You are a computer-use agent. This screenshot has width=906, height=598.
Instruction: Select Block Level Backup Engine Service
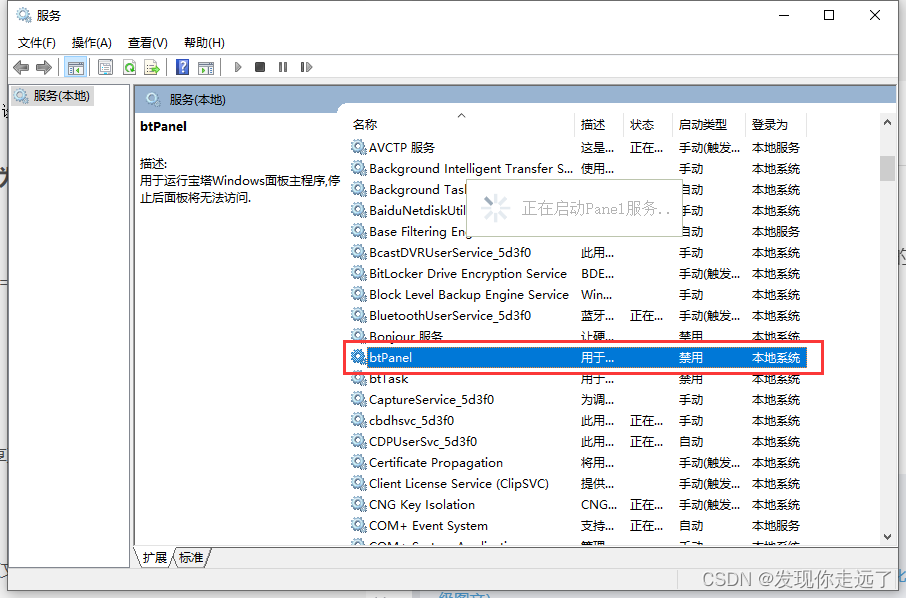pyautogui.click(x=578, y=295)
